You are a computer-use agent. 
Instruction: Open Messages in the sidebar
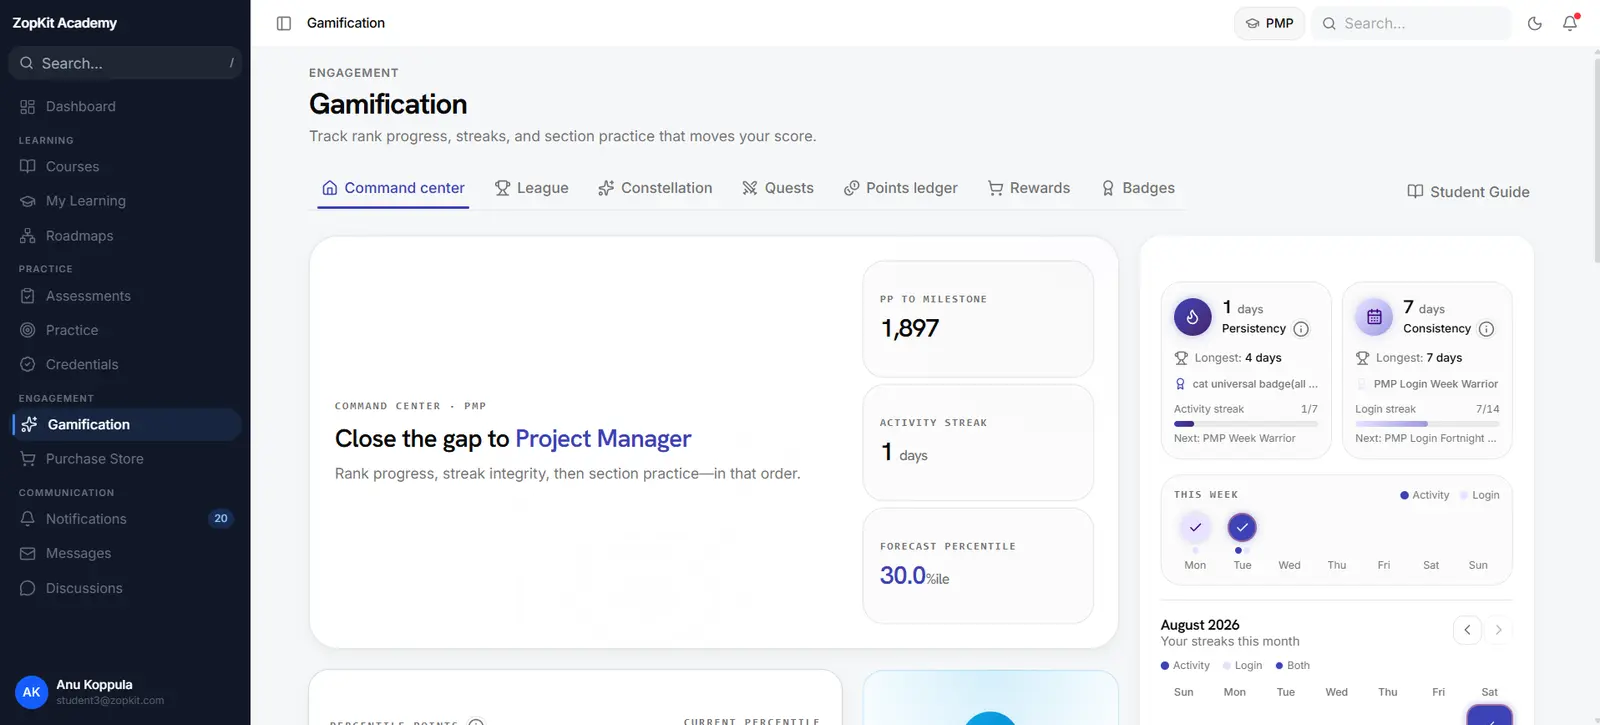point(125,553)
